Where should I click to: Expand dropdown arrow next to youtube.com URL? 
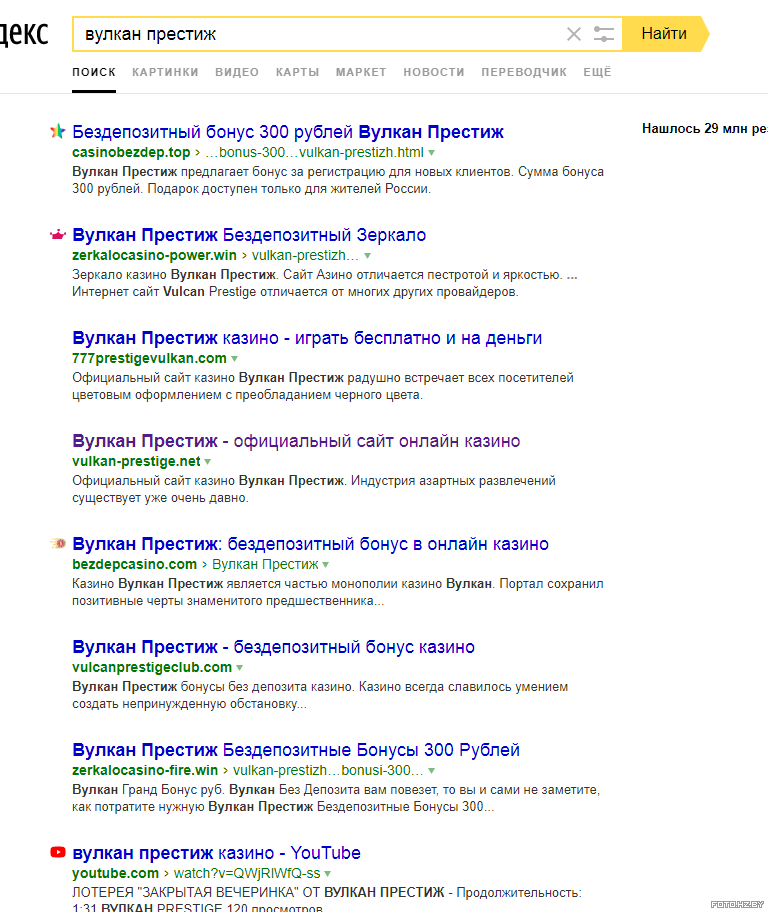pyautogui.click(x=328, y=874)
